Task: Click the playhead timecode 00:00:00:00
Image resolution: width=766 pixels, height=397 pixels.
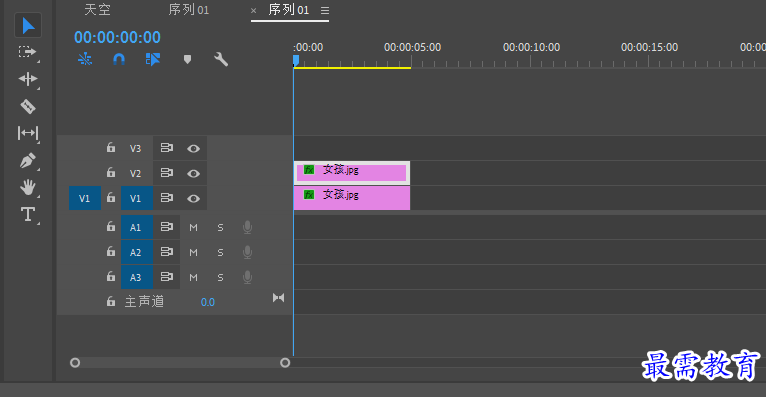Action: (117, 37)
